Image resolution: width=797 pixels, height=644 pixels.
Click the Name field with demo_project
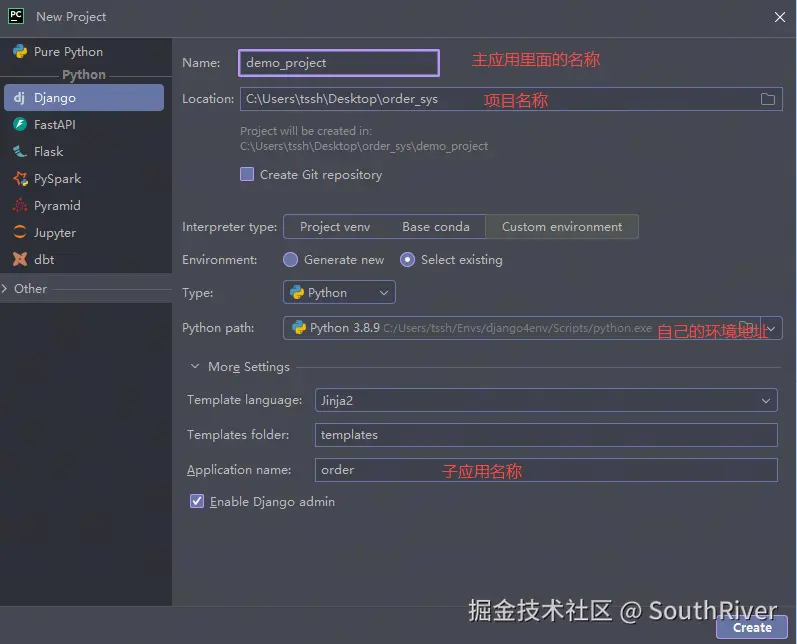point(339,63)
